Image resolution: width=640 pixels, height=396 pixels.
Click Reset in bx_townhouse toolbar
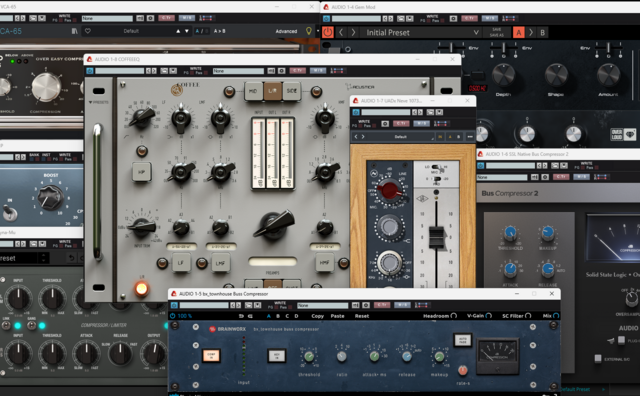pos(362,316)
